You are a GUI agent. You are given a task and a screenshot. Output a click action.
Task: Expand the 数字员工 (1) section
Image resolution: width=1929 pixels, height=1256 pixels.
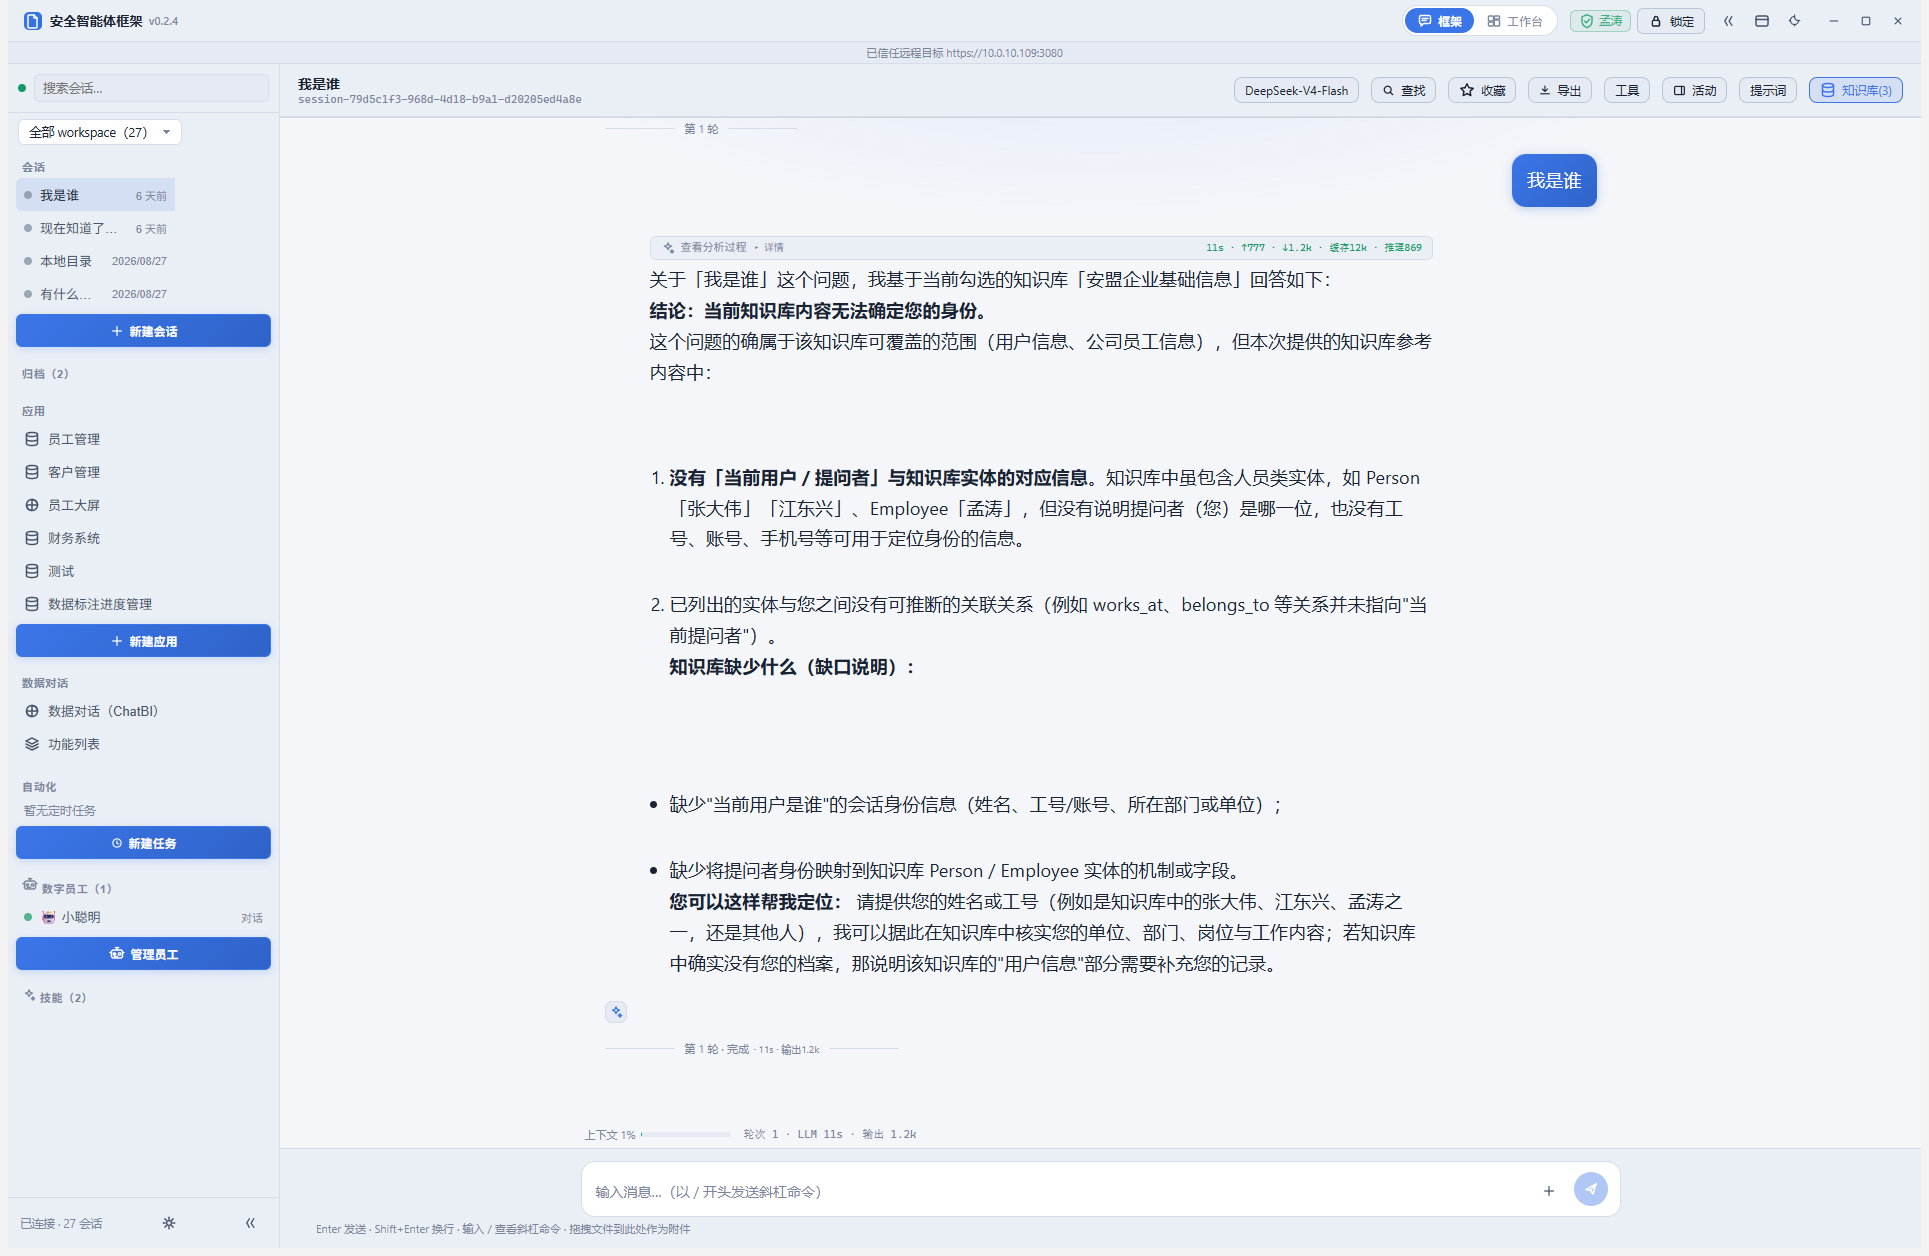coord(67,888)
